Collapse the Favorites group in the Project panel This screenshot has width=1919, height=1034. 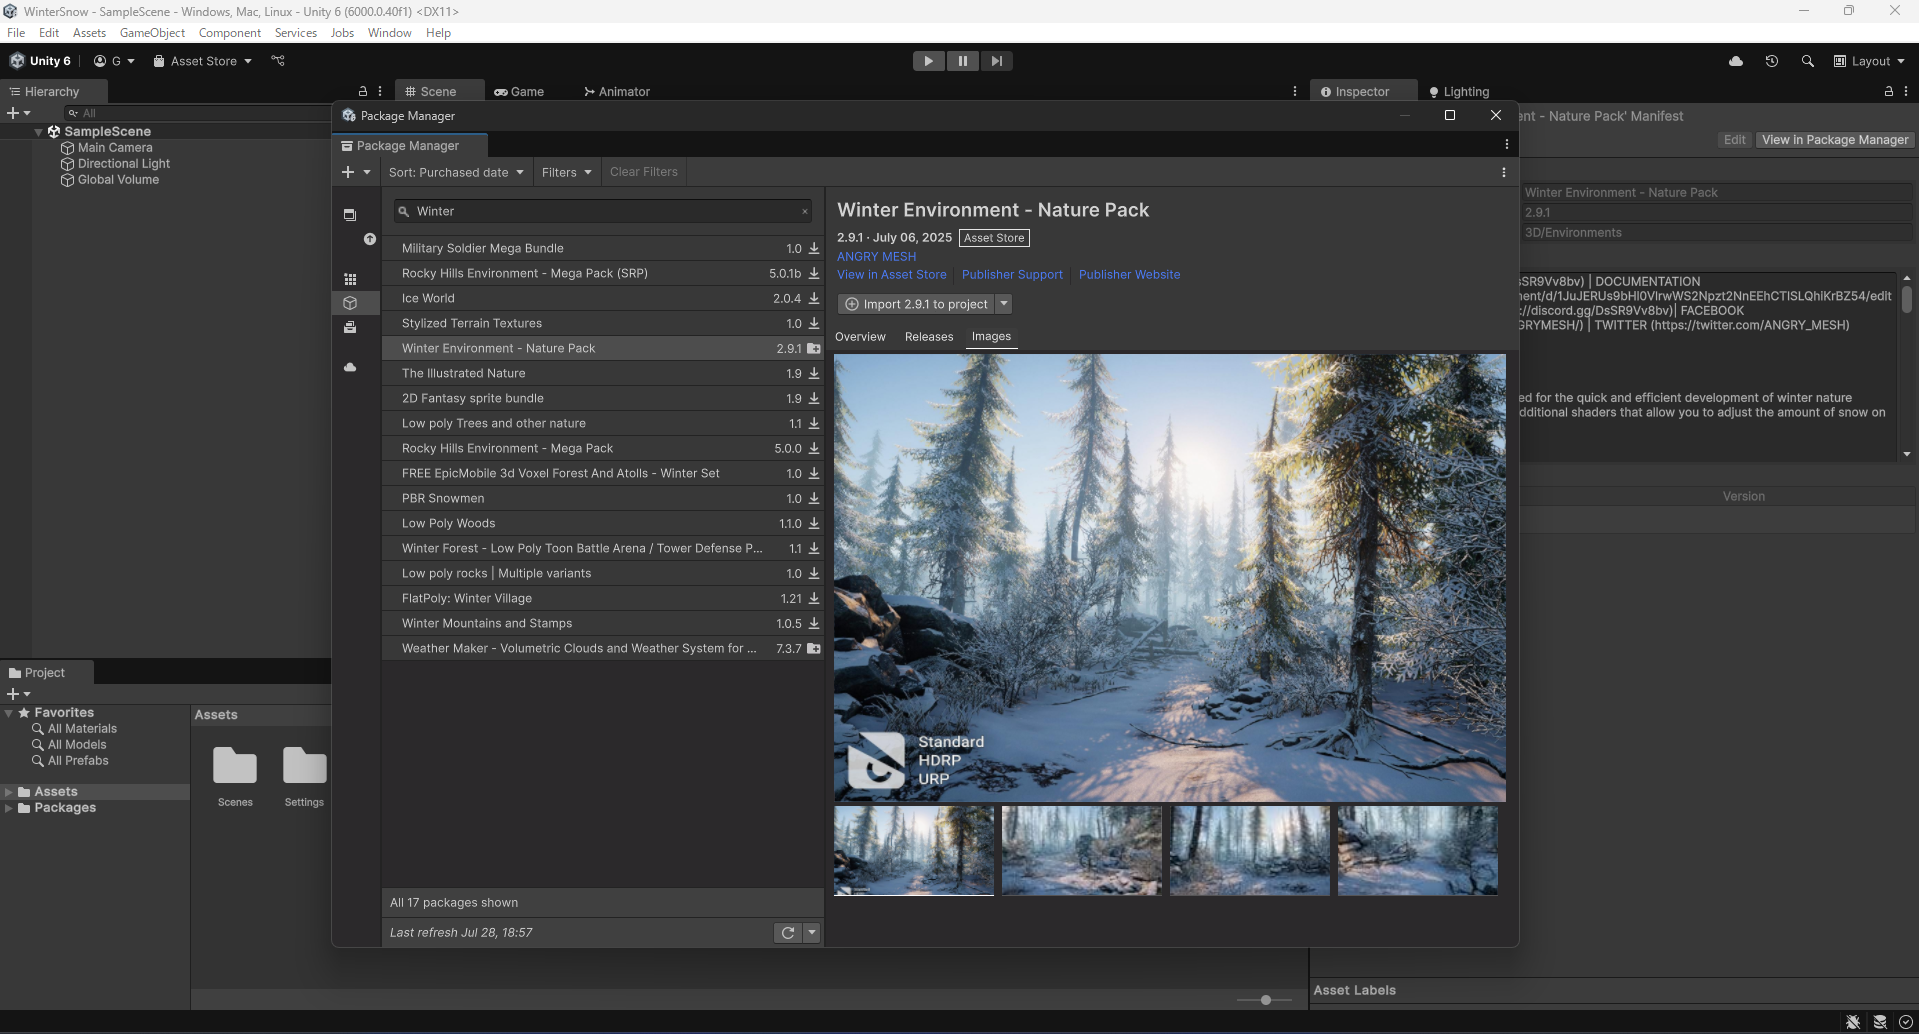pyautogui.click(x=9, y=713)
